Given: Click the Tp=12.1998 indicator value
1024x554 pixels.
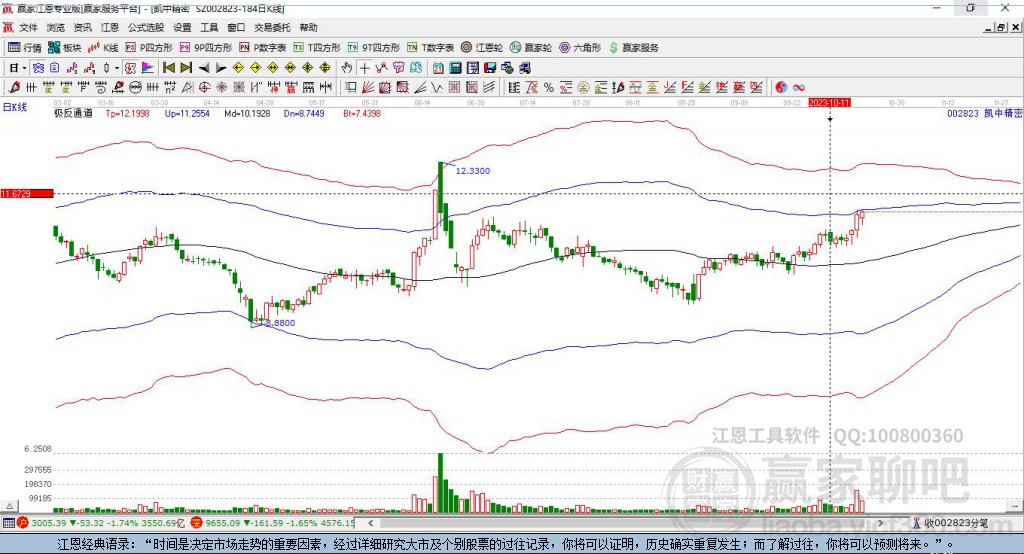Looking at the screenshot, I should coord(127,114).
